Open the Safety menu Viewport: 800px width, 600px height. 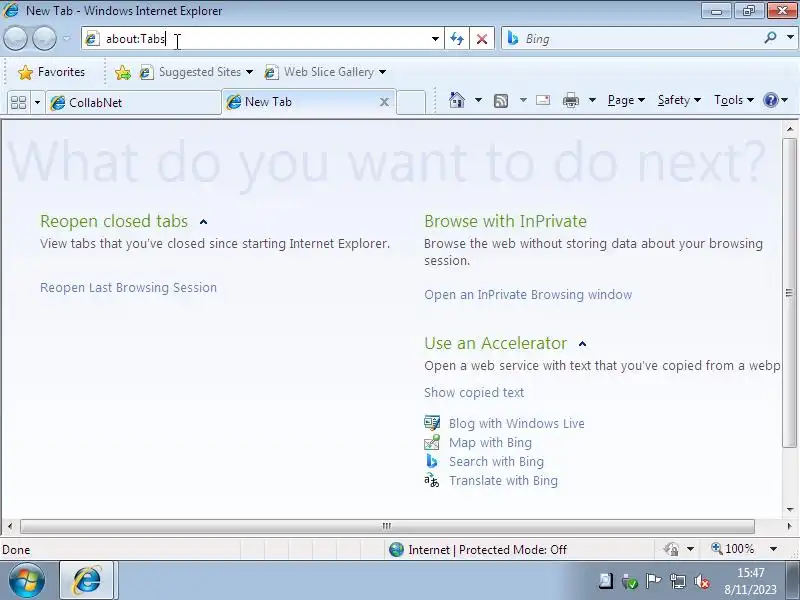point(679,100)
